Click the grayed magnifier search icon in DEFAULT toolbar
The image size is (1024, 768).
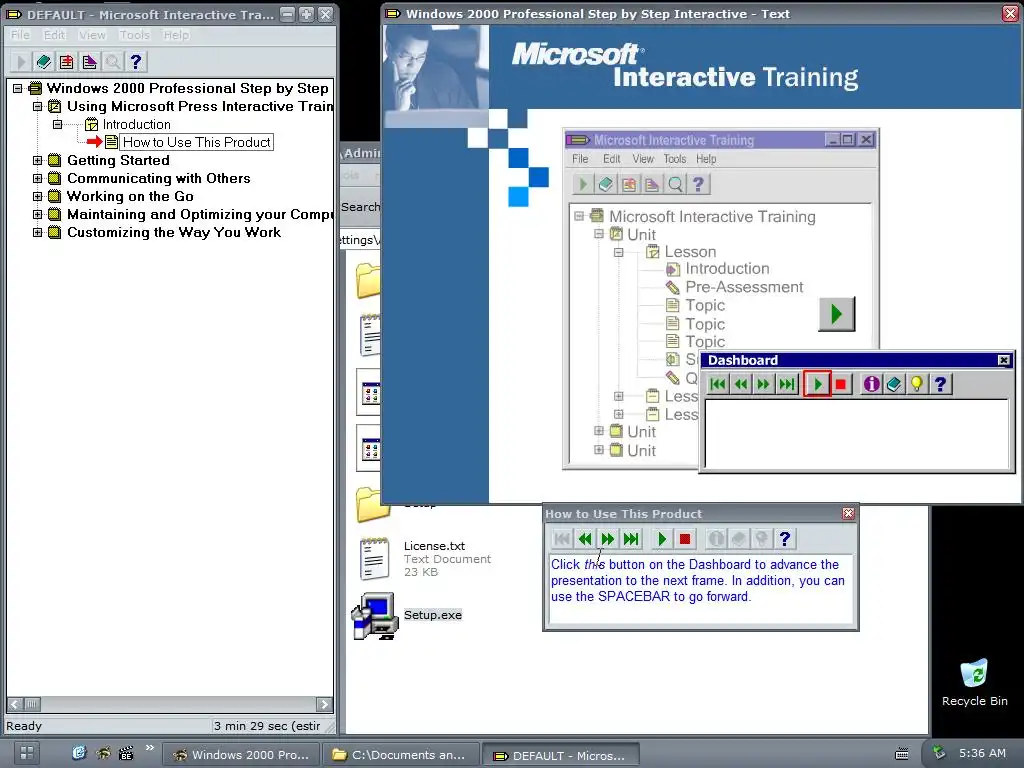click(113, 62)
